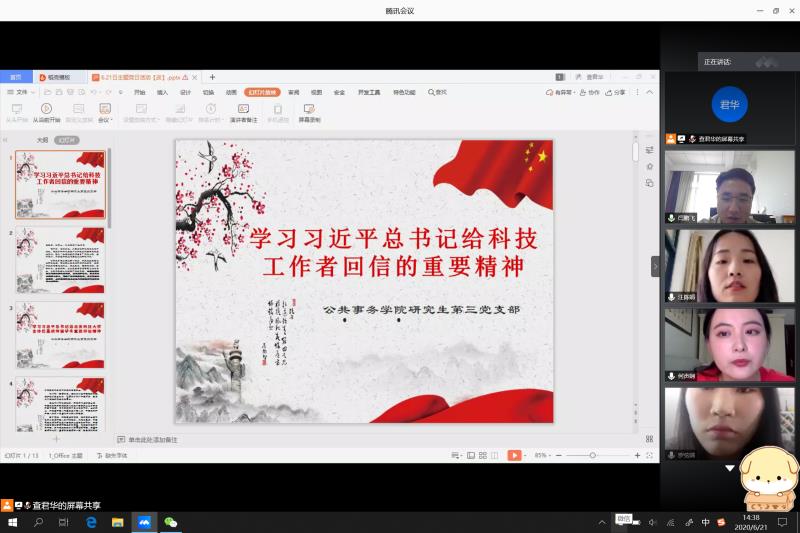
Task: Toggle the 大纲 outline view in left panel
Action: coord(42,140)
